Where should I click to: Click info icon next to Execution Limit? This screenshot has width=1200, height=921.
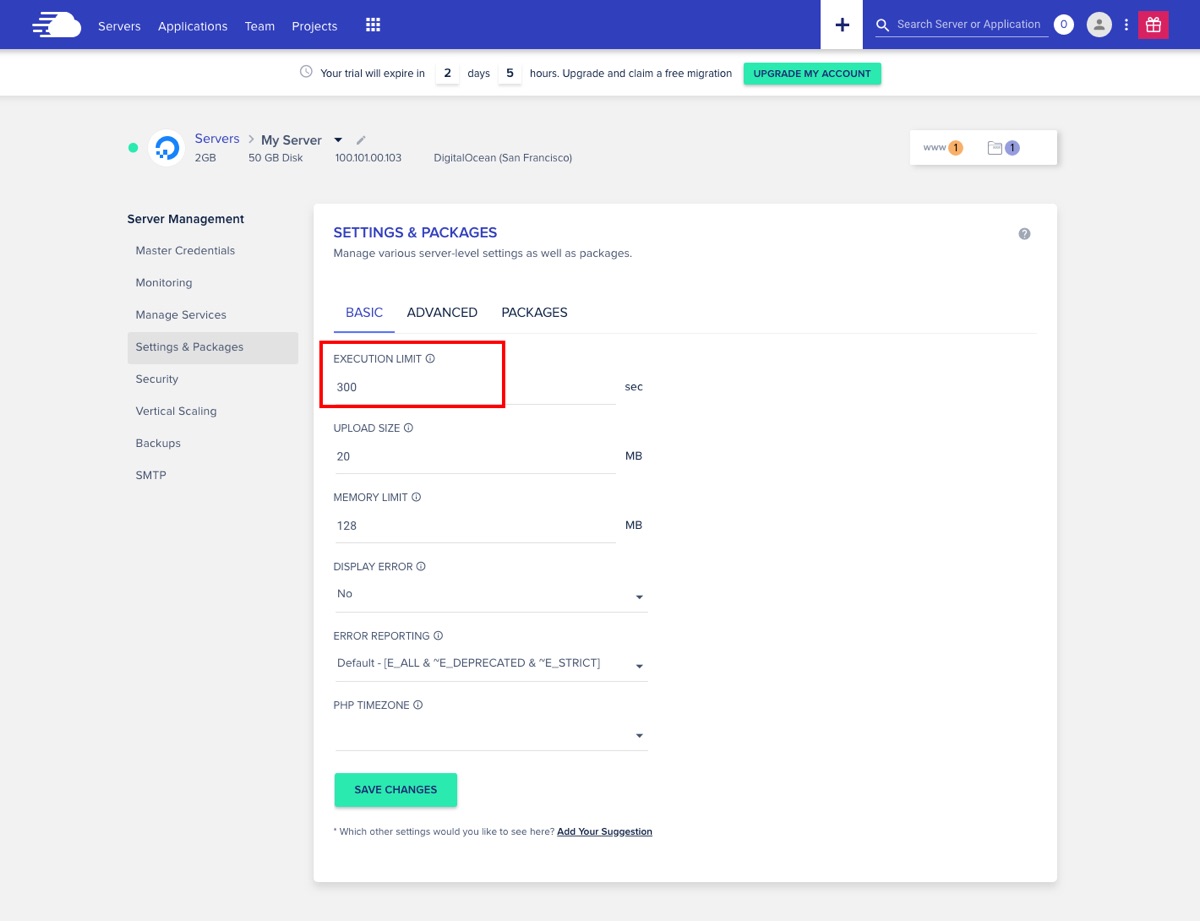point(430,358)
